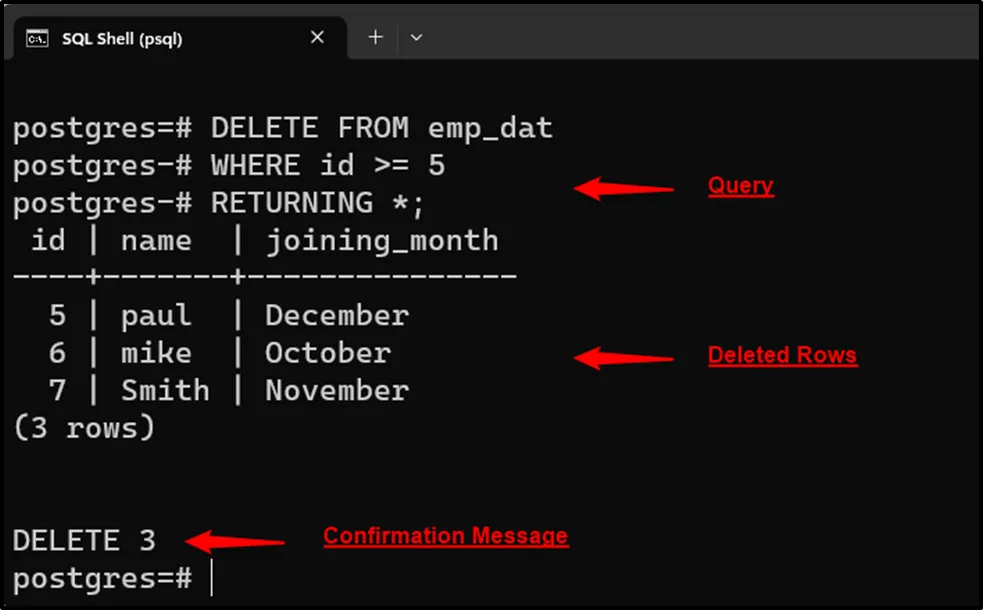
Task: Select the row for Smith, November
Action: click(x=228, y=390)
